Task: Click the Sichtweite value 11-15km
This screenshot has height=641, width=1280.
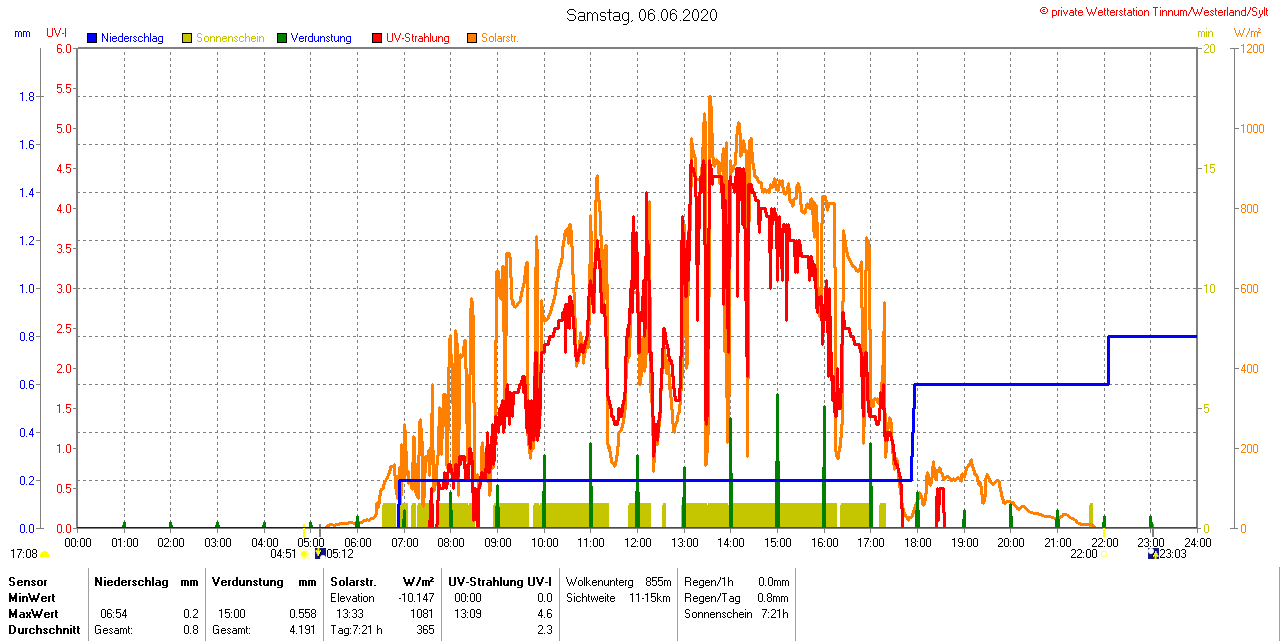Action: 651,597
